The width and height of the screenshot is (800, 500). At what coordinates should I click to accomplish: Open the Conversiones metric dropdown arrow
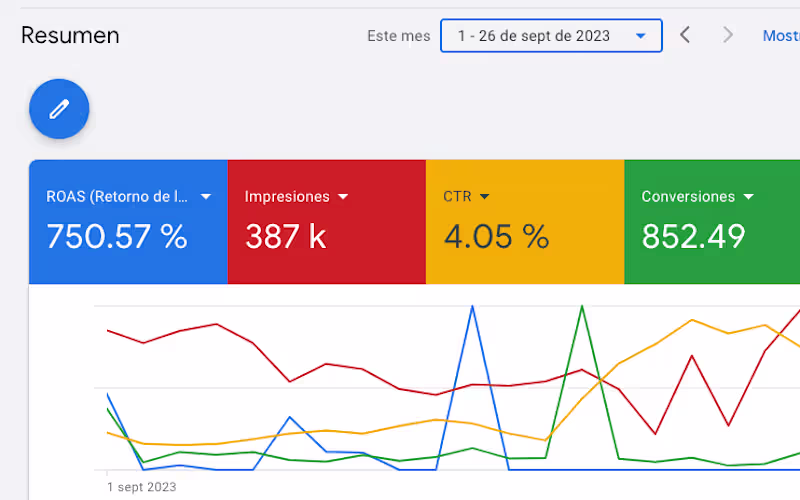click(x=748, y=197)
